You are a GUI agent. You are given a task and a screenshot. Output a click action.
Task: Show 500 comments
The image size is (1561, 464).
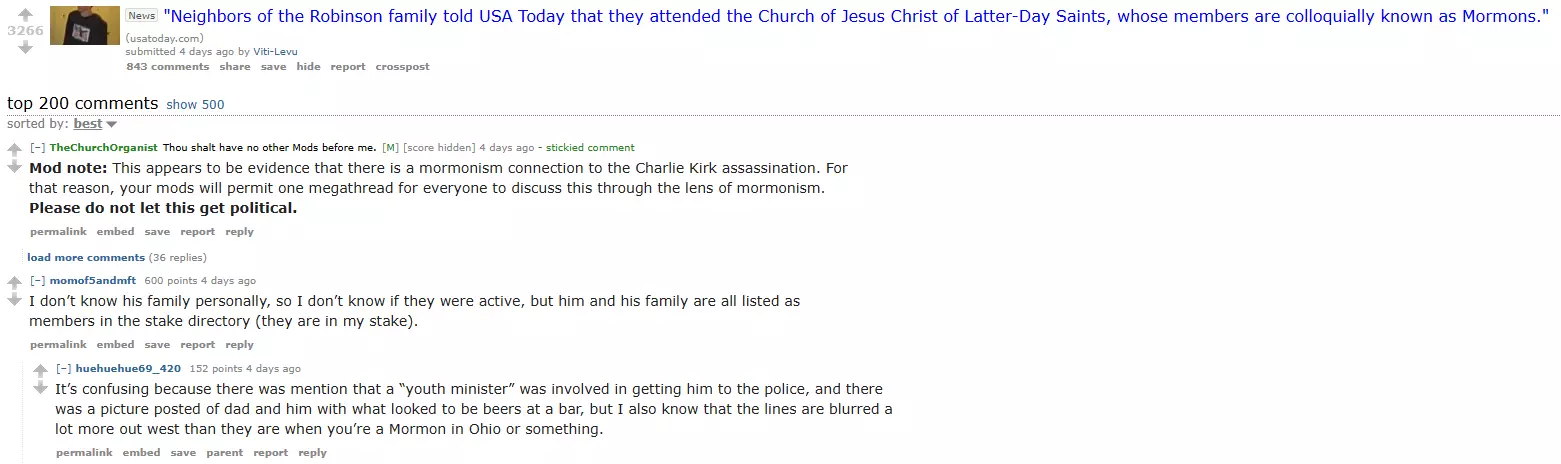195,105
